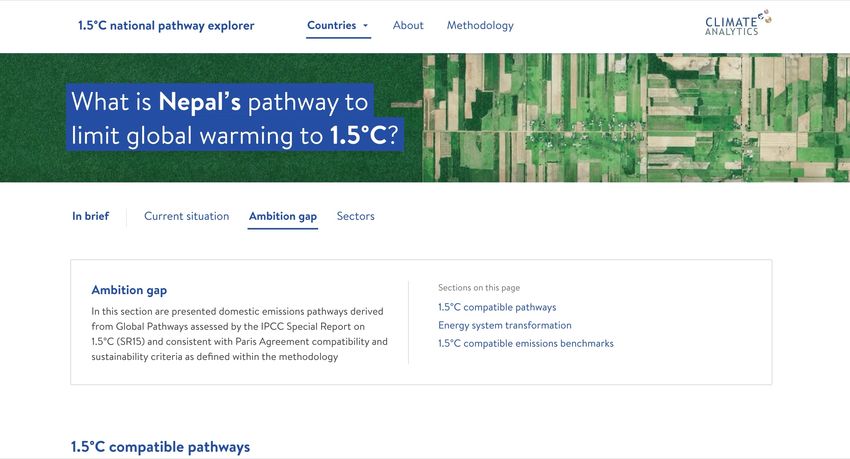Click the Climate Analytics logo

[x=738, y=23]
